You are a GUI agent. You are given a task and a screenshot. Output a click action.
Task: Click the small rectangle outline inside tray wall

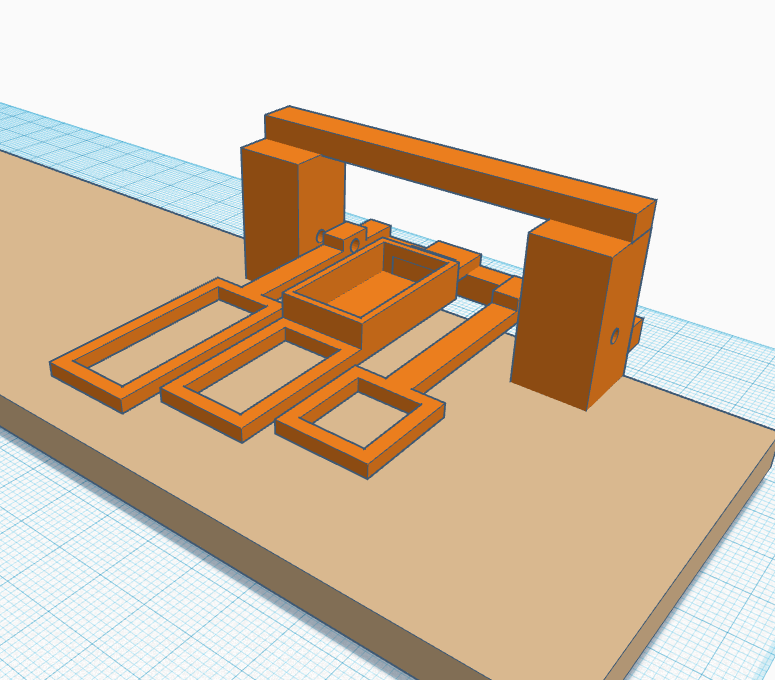[408, 266]
